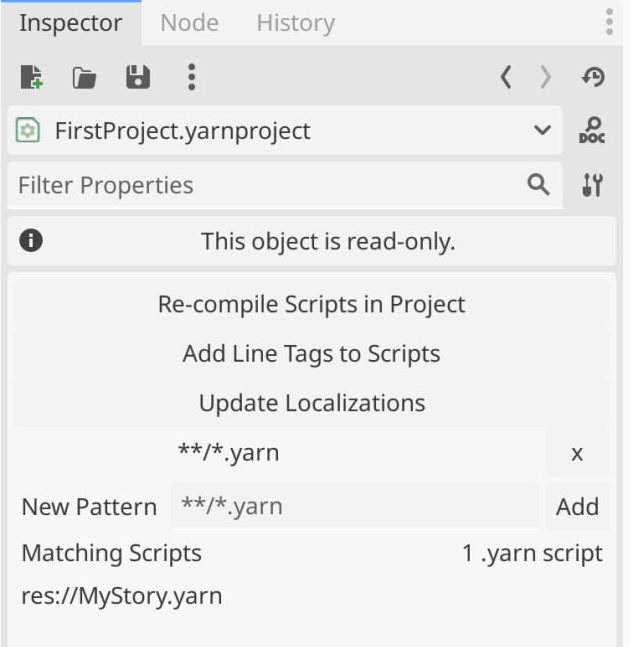This screenshot has height=647, width=631.
Task: Open documentation for this object
Action: [x=592, y=131]
